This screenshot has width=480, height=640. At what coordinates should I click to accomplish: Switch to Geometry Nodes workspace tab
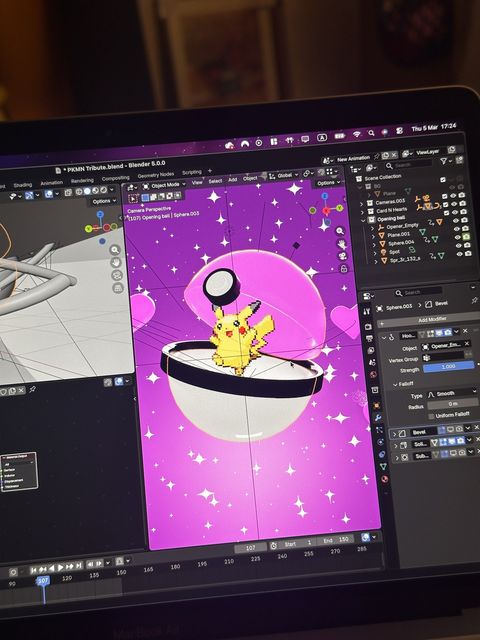tap(156, 175)
